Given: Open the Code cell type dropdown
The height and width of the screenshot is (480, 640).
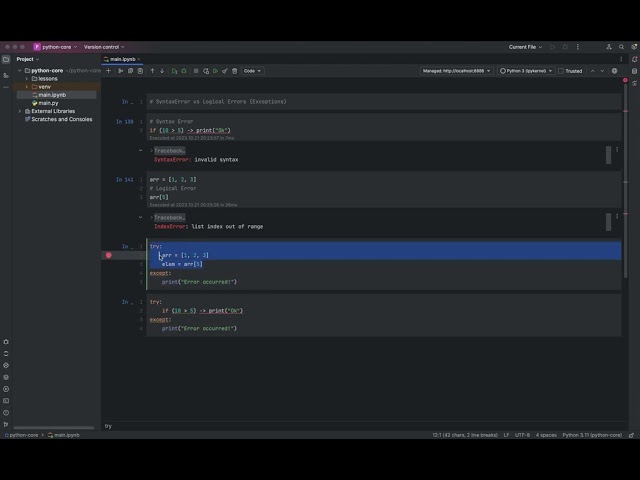Looking at the screenshot, I should click(x=252, y=71).
